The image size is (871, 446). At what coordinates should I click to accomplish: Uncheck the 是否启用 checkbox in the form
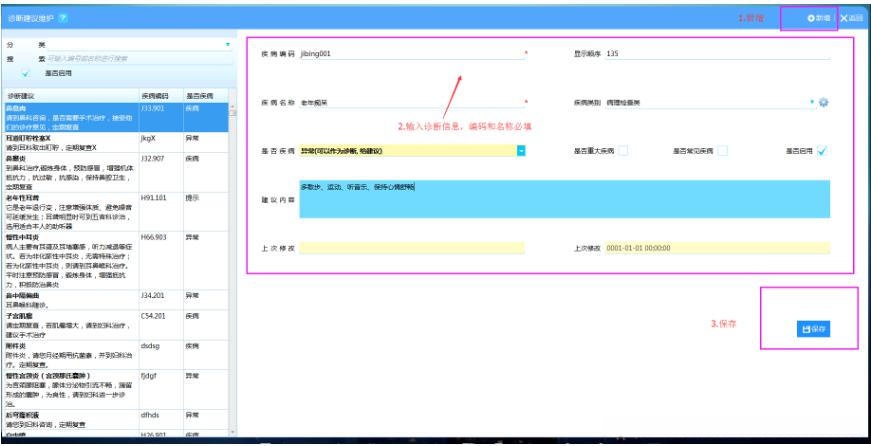(822, 151)
